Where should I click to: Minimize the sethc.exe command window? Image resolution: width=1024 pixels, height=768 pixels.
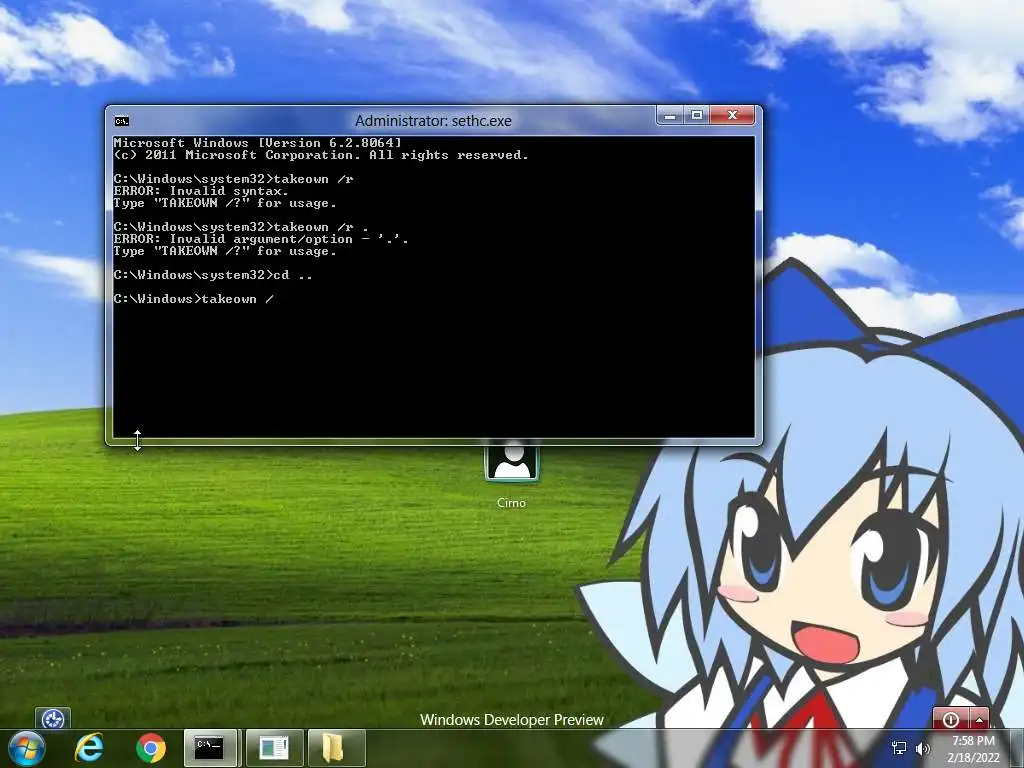tap(669, 116)
